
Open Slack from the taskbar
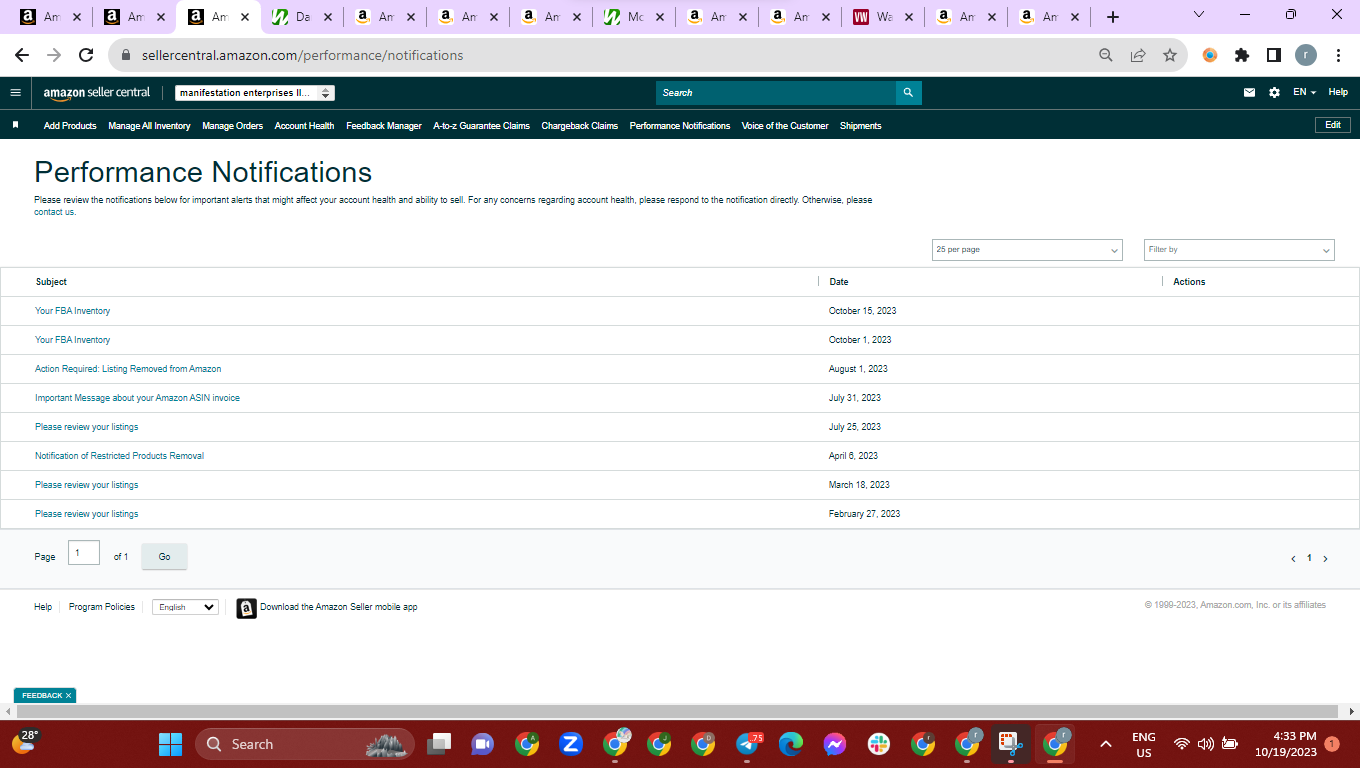(x=879, y=744)
